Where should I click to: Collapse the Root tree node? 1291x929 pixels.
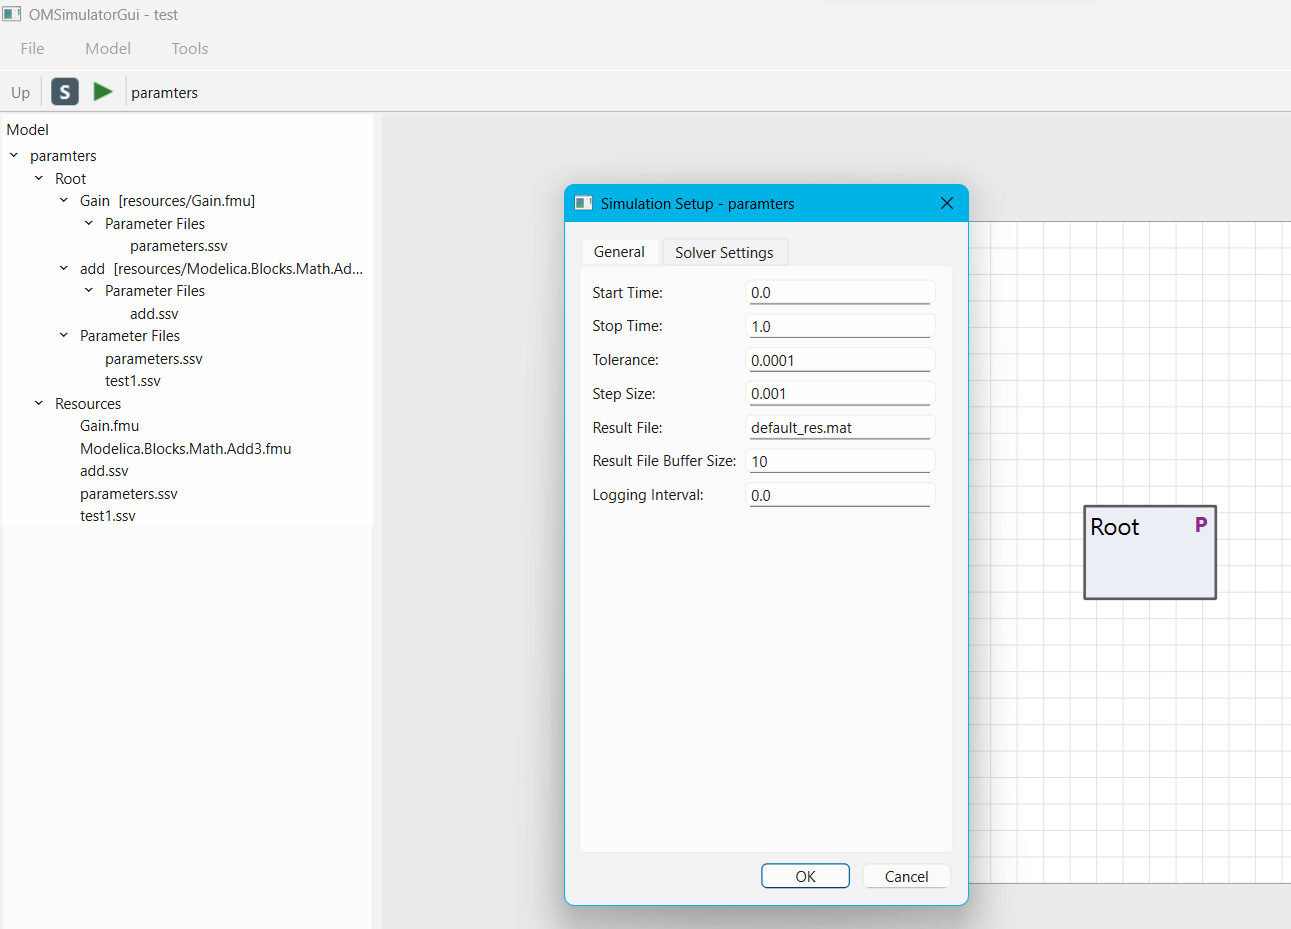pyautogui.click(x=39, y=178)
